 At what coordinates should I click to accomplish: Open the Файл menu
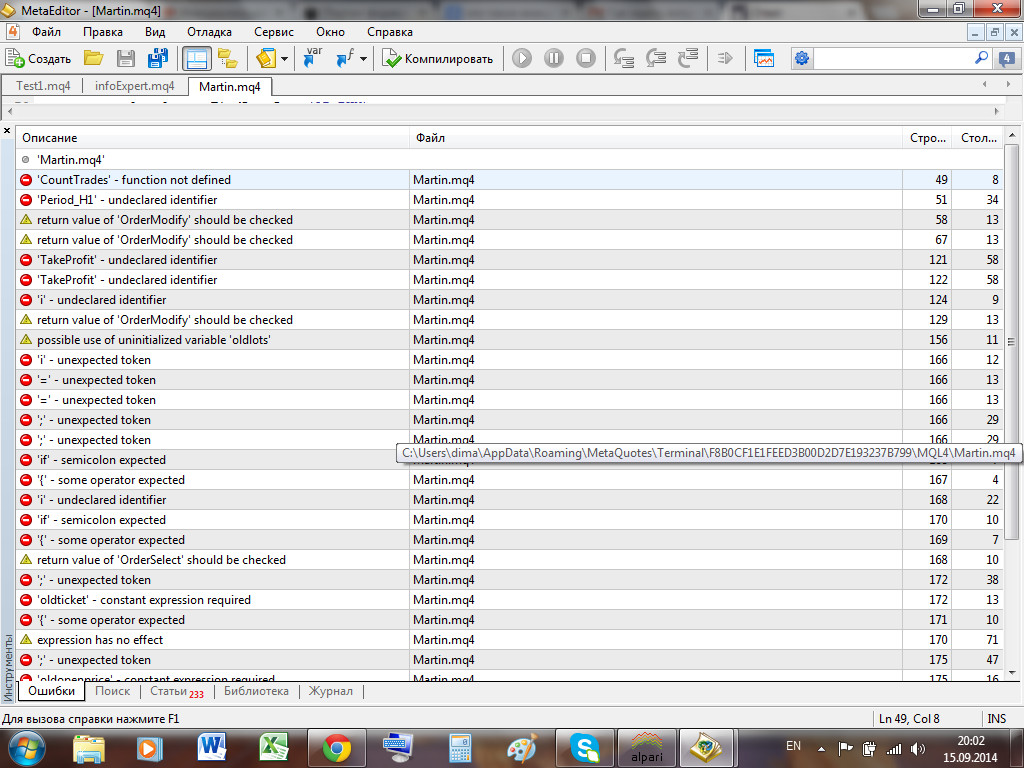pos(46,32)
